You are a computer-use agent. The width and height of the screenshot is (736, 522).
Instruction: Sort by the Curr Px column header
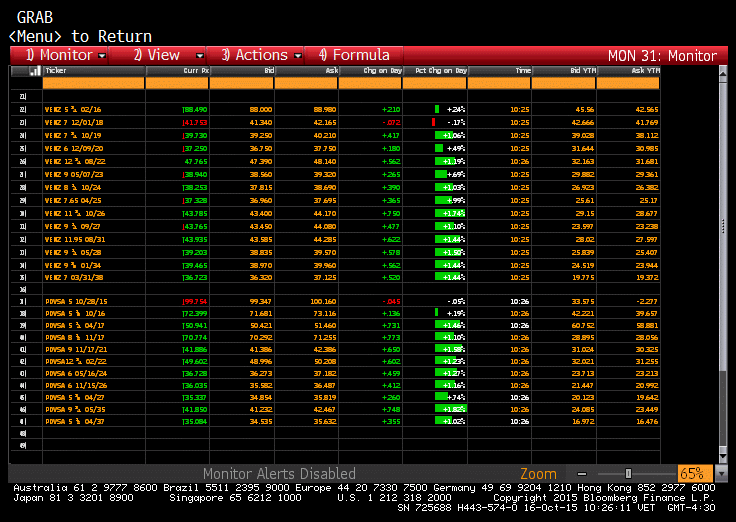177,71
